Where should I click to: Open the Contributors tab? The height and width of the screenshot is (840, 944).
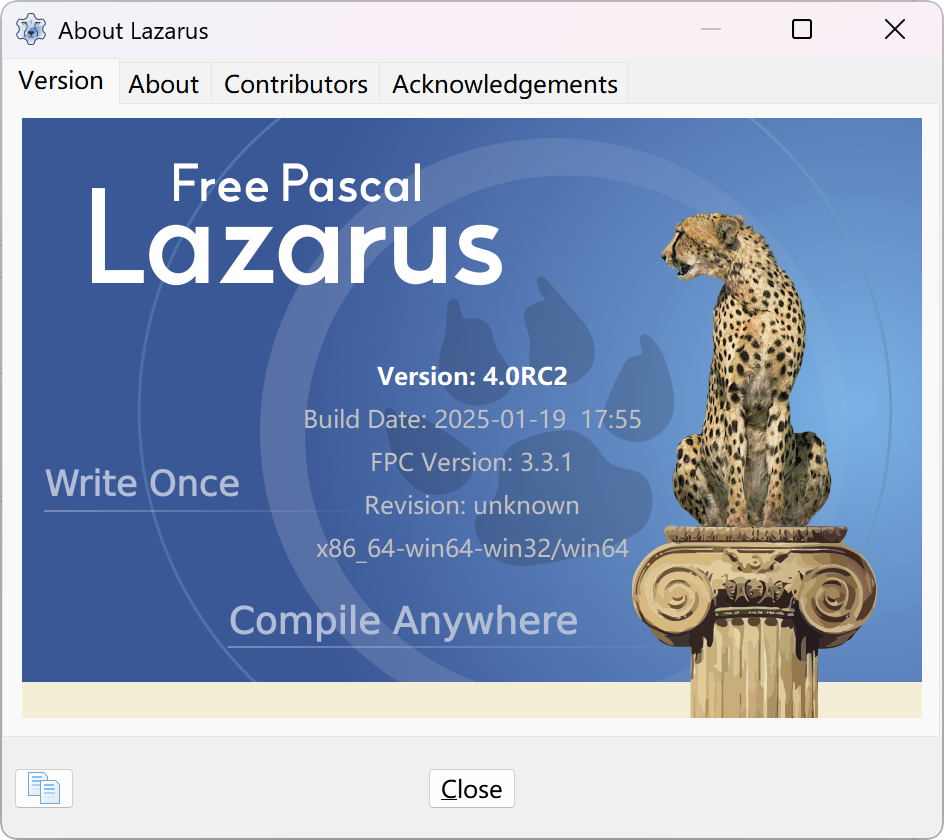tap(296, 84)
